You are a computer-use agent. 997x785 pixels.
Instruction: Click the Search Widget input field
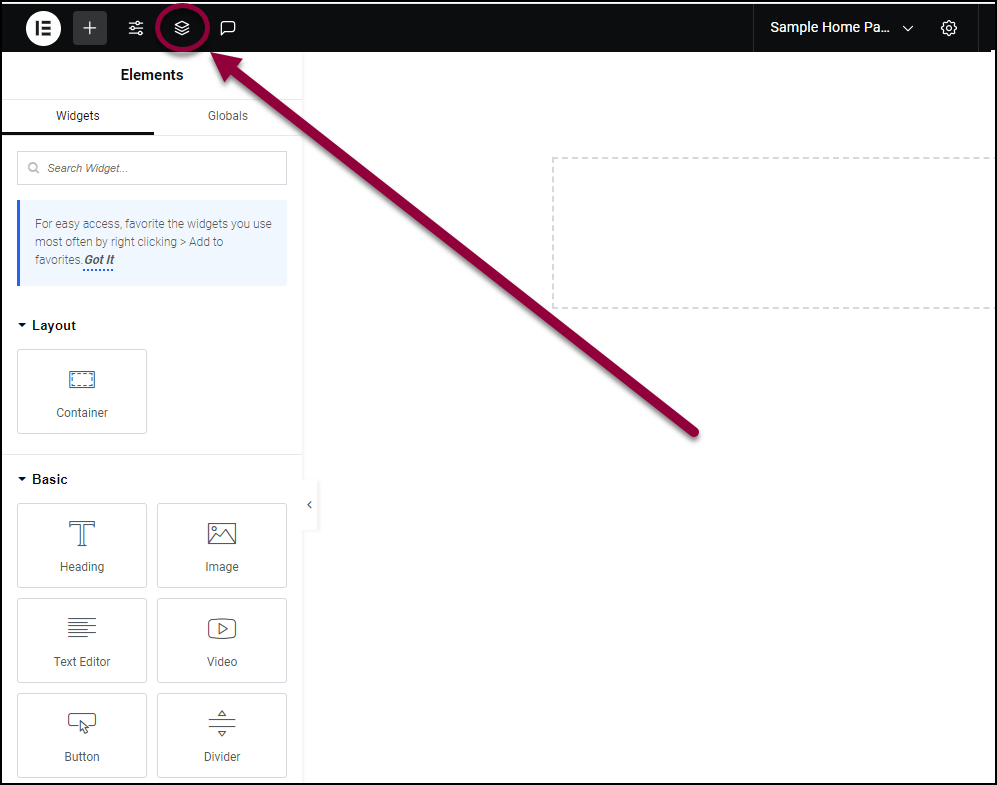152,168
